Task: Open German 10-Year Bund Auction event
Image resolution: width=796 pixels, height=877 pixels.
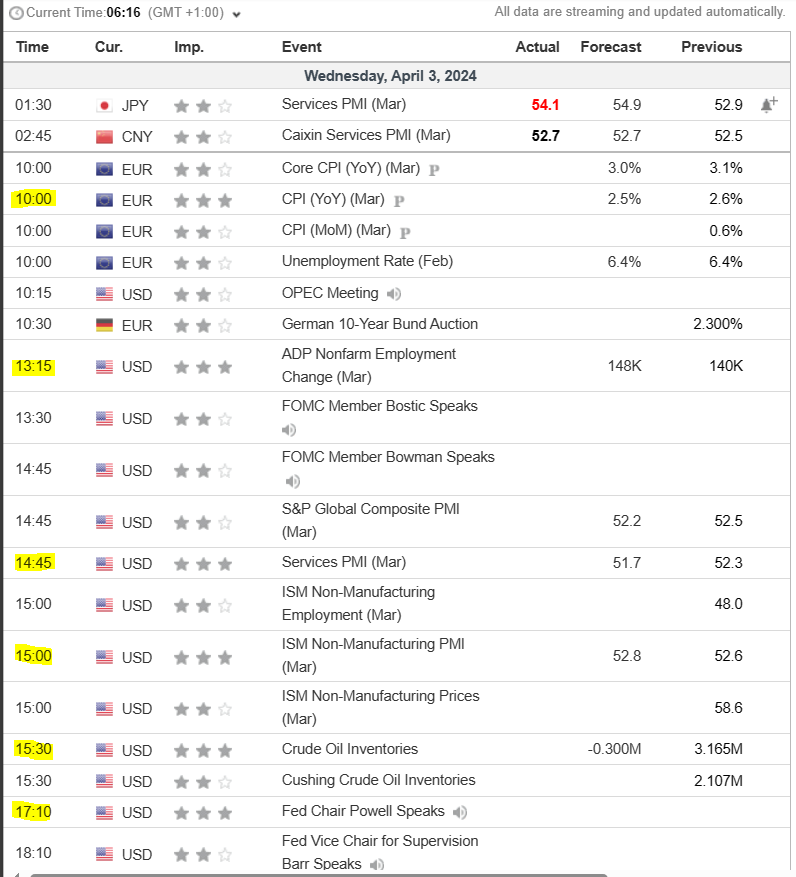Action: 379,324
